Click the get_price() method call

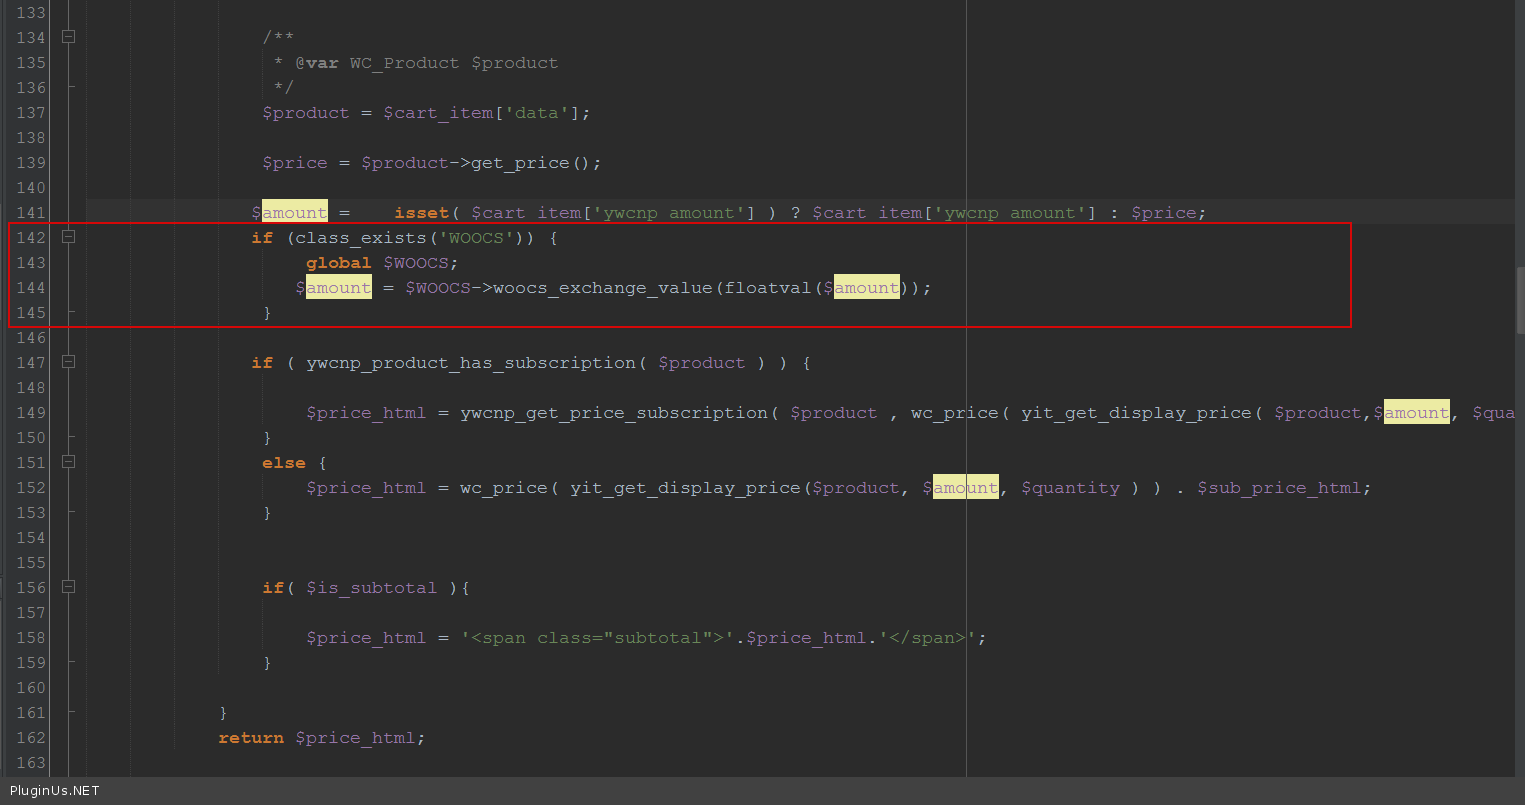pyautogui.click(x=535, y=163)
